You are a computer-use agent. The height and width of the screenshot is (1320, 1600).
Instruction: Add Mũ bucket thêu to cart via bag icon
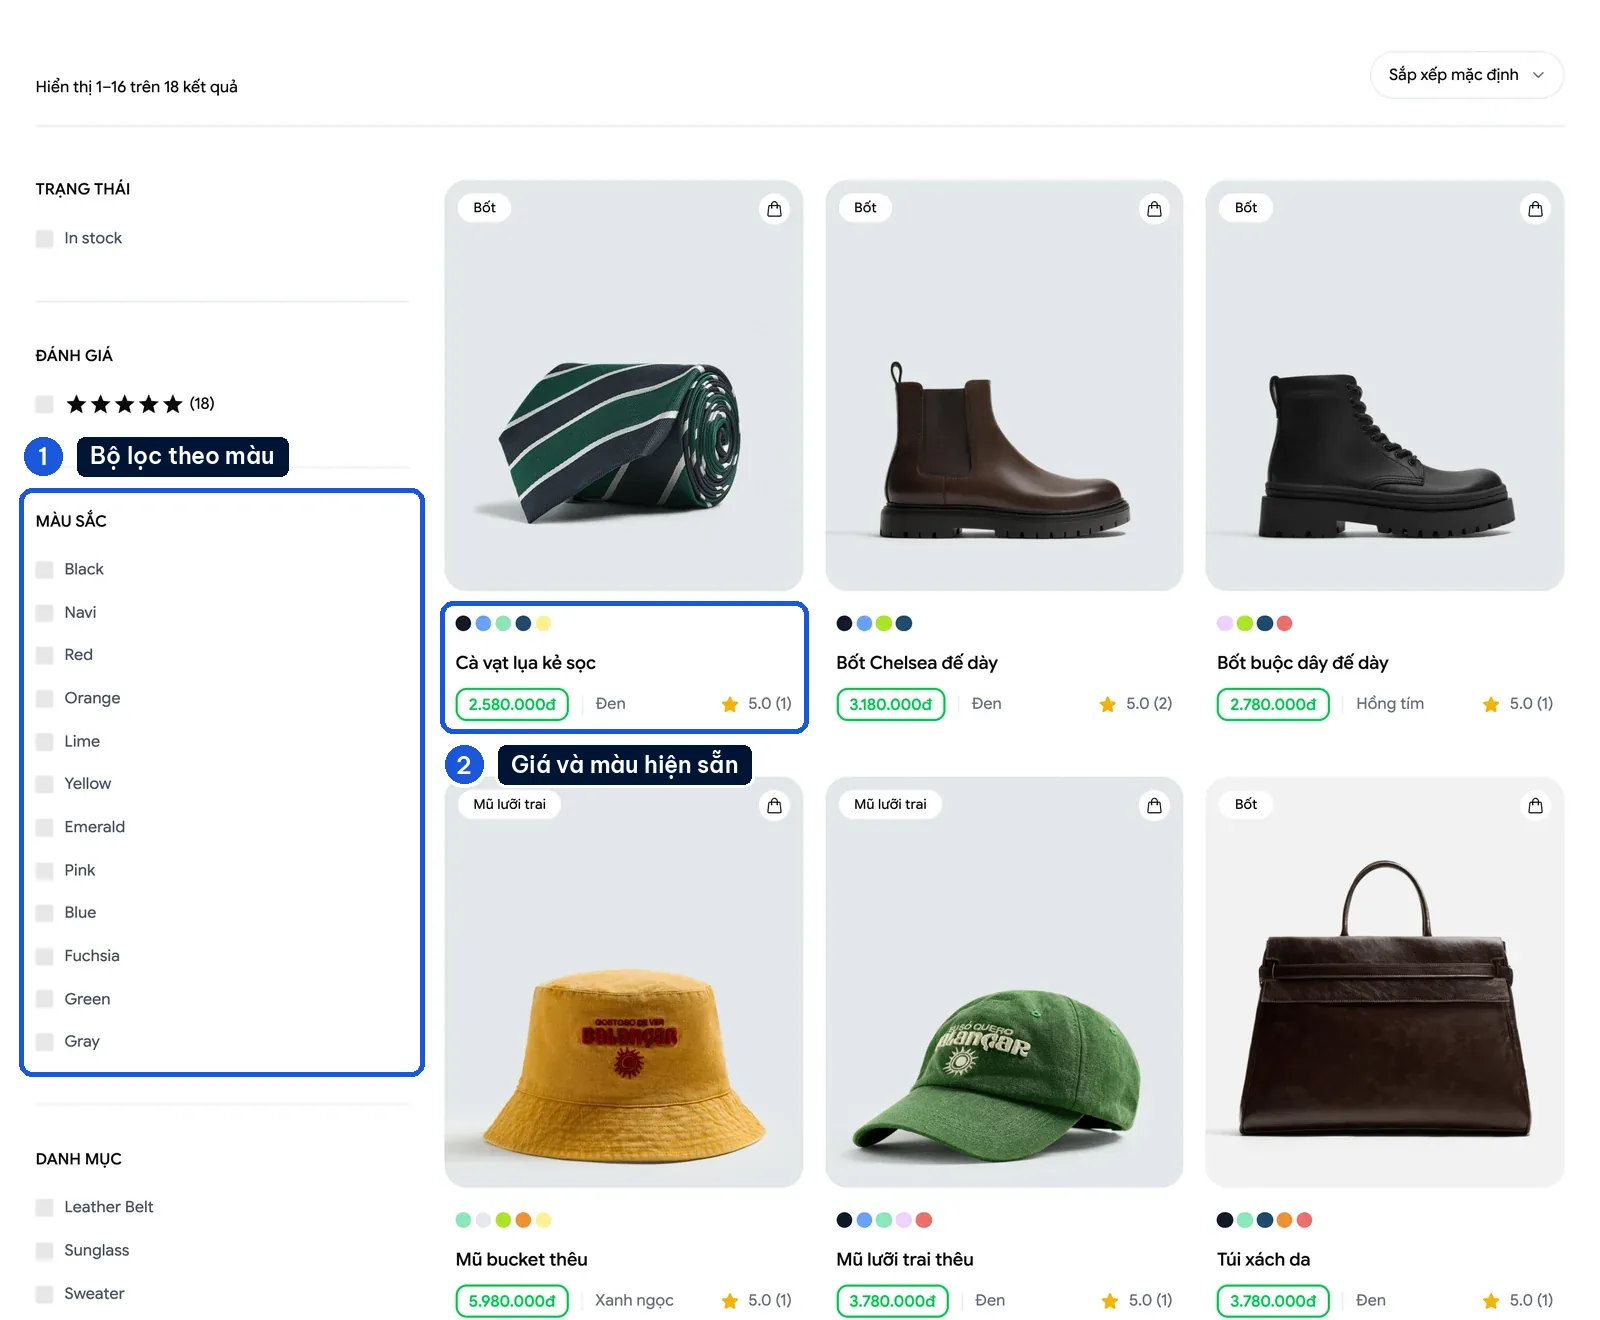[774, 806]
